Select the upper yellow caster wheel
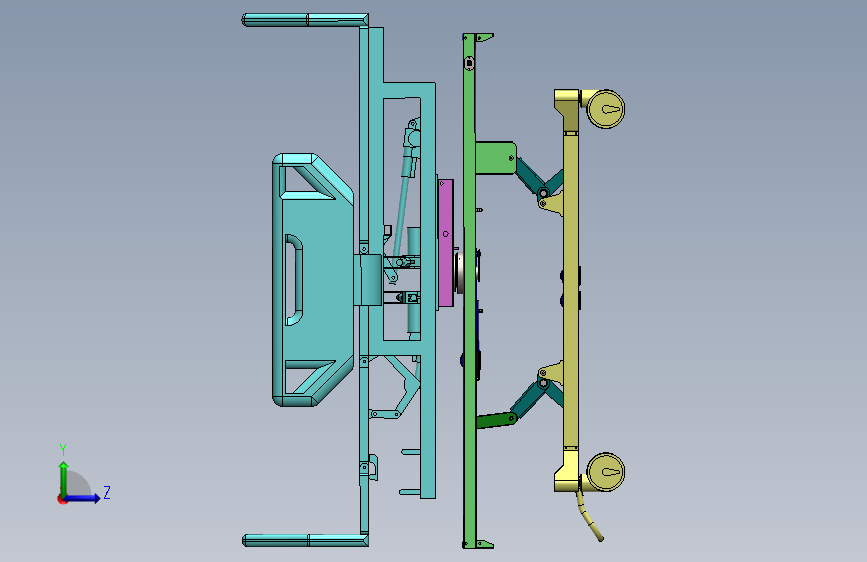The image size is (867, 562). click(605, 109)
